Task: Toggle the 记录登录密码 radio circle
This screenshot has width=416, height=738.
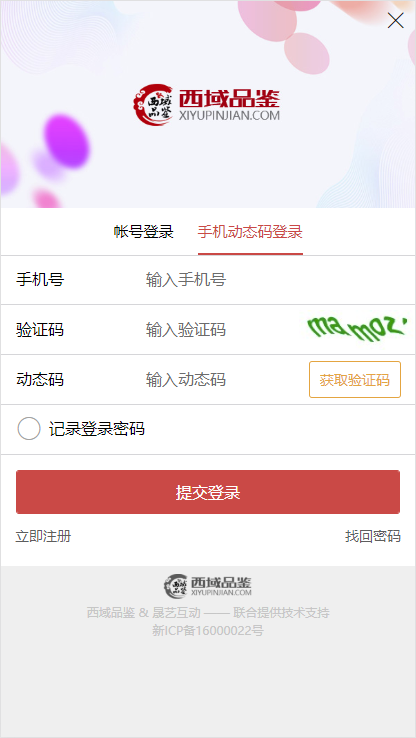Action: 29,429
